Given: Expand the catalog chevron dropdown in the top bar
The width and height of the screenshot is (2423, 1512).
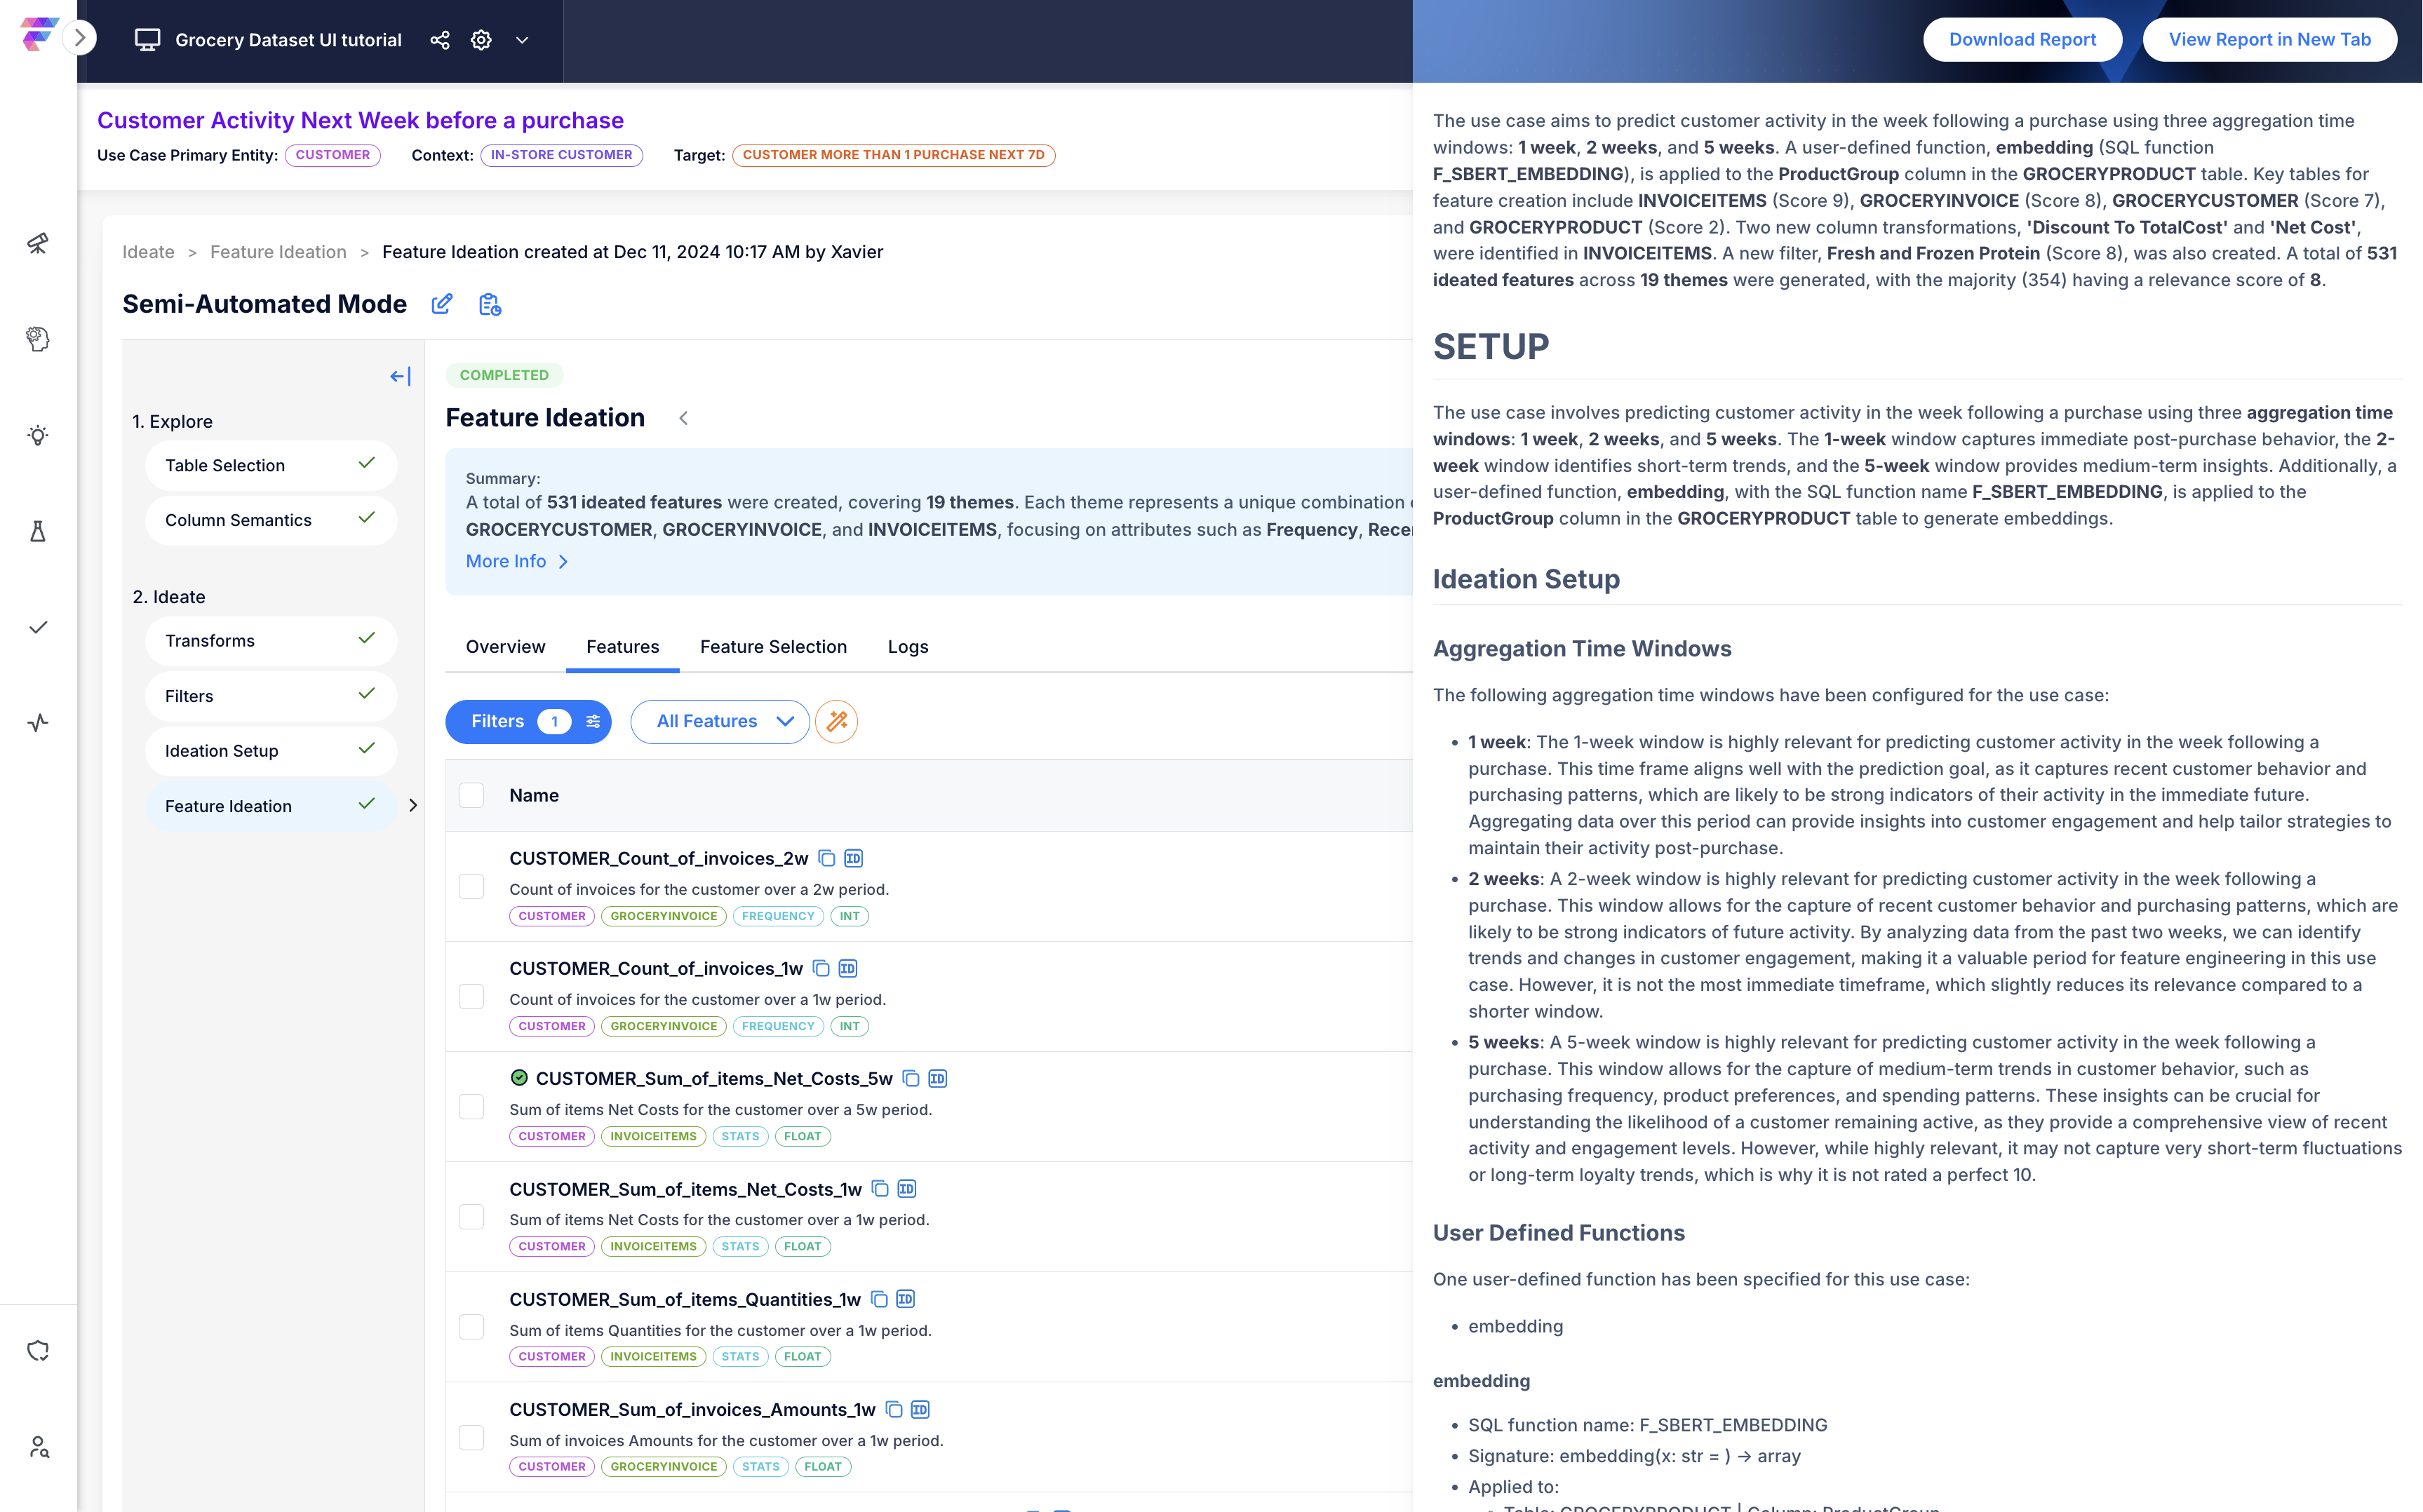Looking at the screenshot, I should click(x=522, y=40).
